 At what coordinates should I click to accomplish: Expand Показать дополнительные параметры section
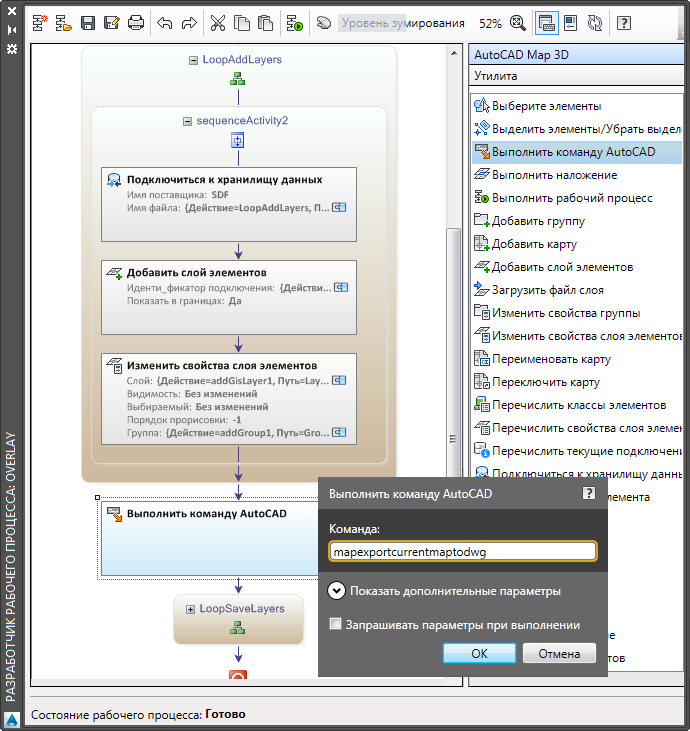(336, 591)
